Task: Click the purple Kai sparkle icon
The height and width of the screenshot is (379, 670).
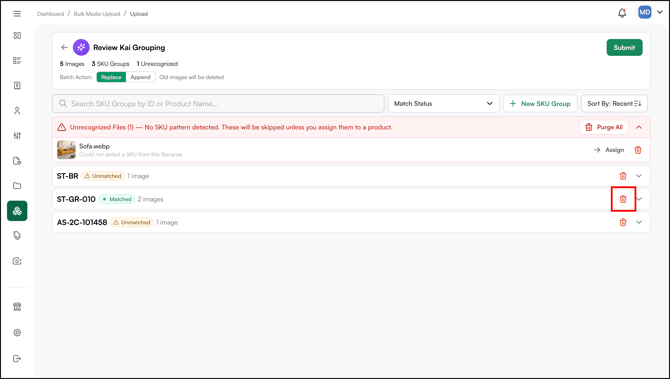Action: [x=81, y=47]
